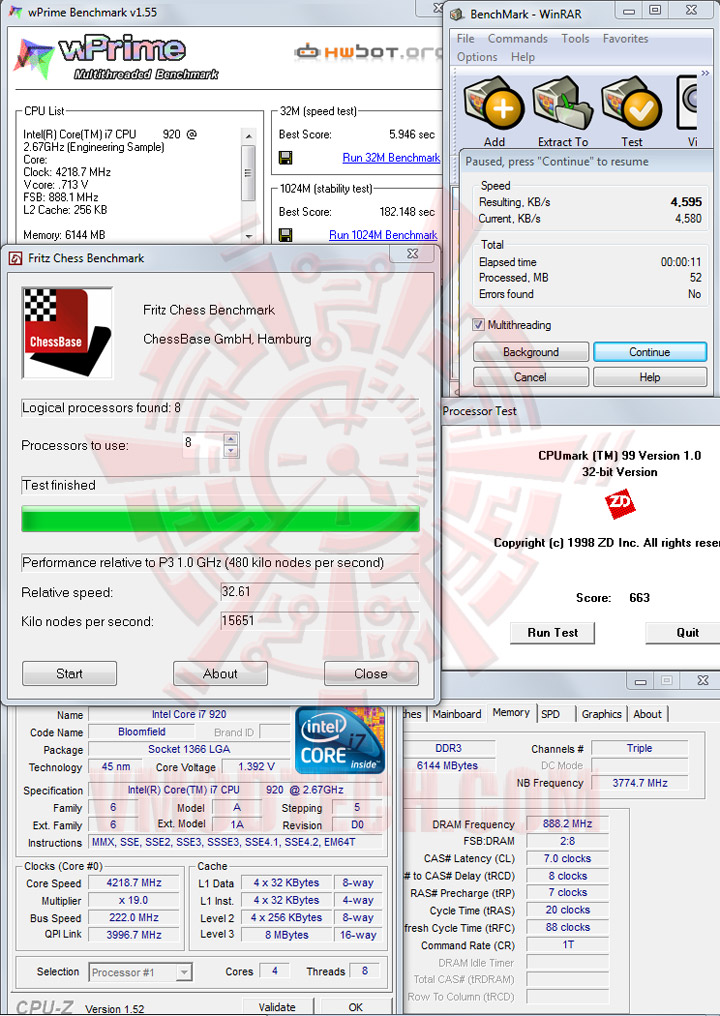Switch to the Graphics tab in CPU-Z
The height and width of the screenshot is (1016, 720).
(x=601, y=713)
